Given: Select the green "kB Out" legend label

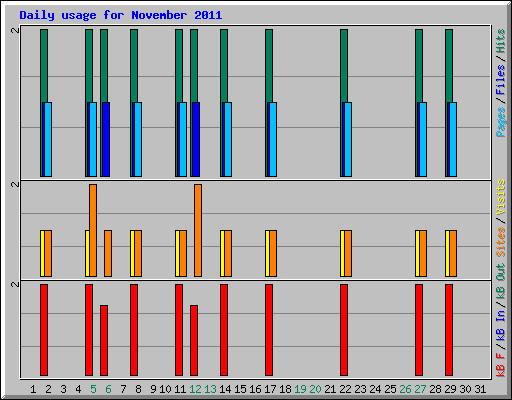Looking at the screenshot, I should coord(501,281).
